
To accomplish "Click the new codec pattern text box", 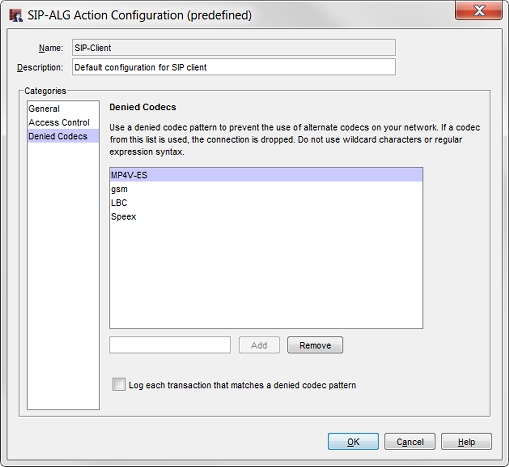I will pos(170,345).
